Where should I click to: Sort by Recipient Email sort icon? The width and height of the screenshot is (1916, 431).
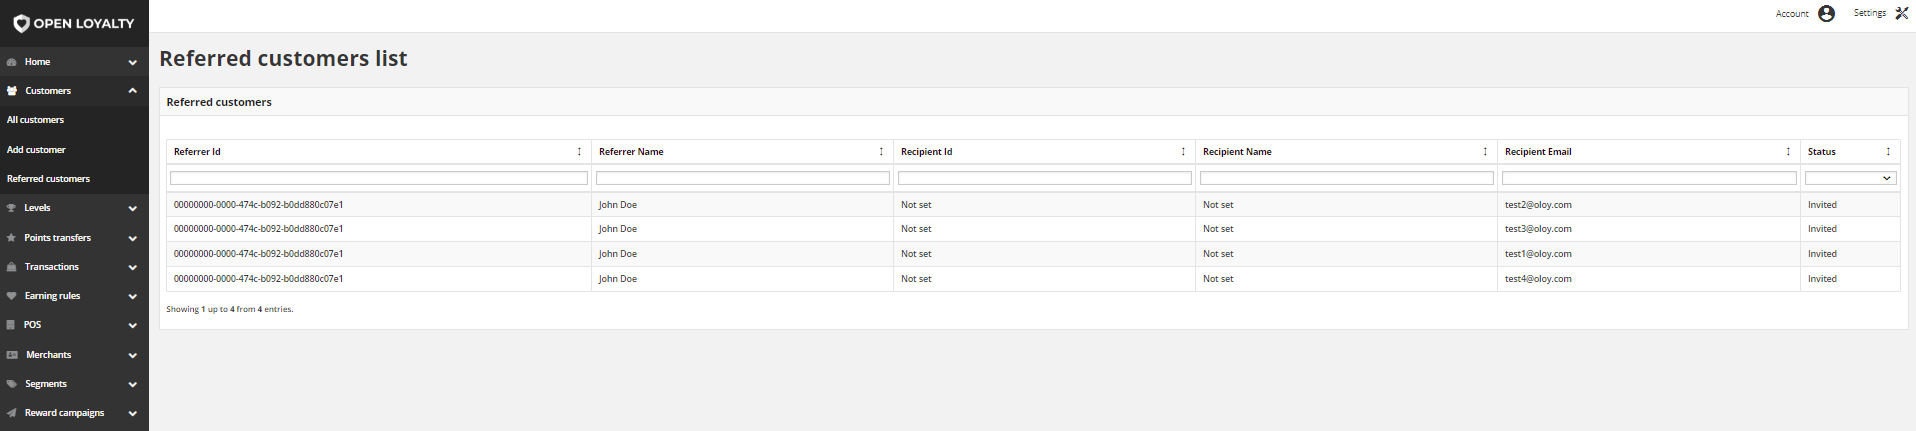(1788, 152)
